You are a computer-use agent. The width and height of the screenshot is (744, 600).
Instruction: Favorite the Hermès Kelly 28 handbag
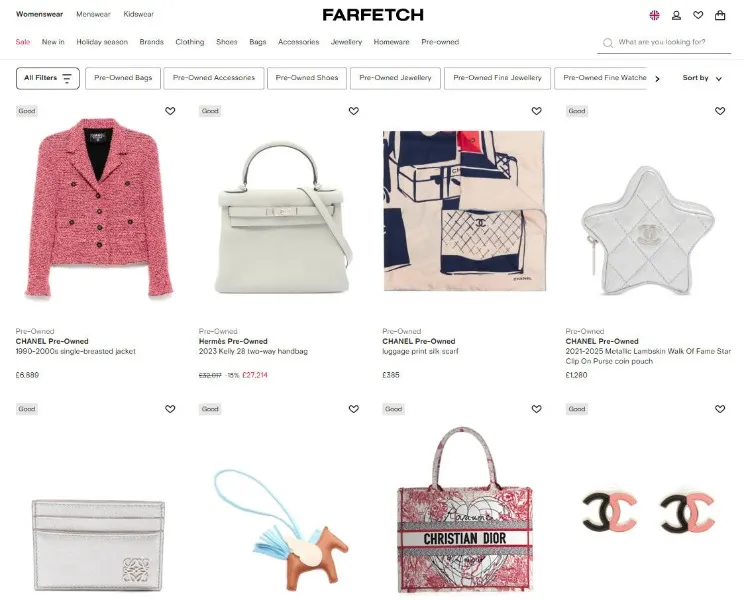pyautogui.click(x=353, y=111)
